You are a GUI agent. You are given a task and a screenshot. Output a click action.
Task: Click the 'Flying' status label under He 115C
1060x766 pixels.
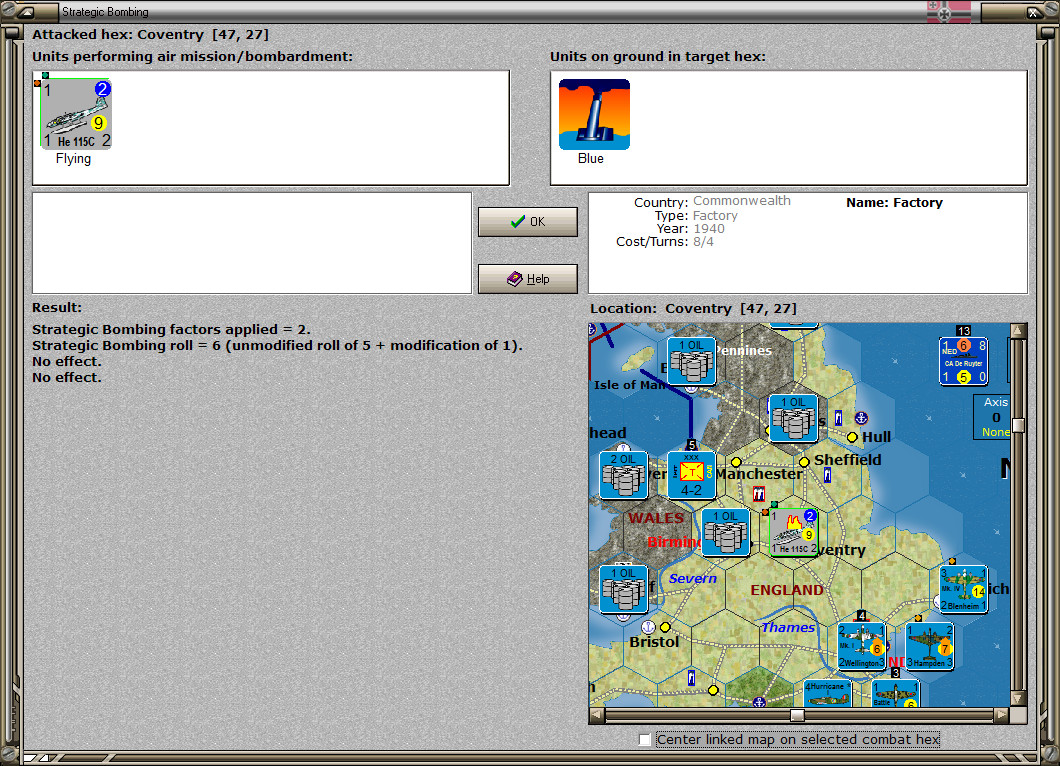(x=73, y=159)
